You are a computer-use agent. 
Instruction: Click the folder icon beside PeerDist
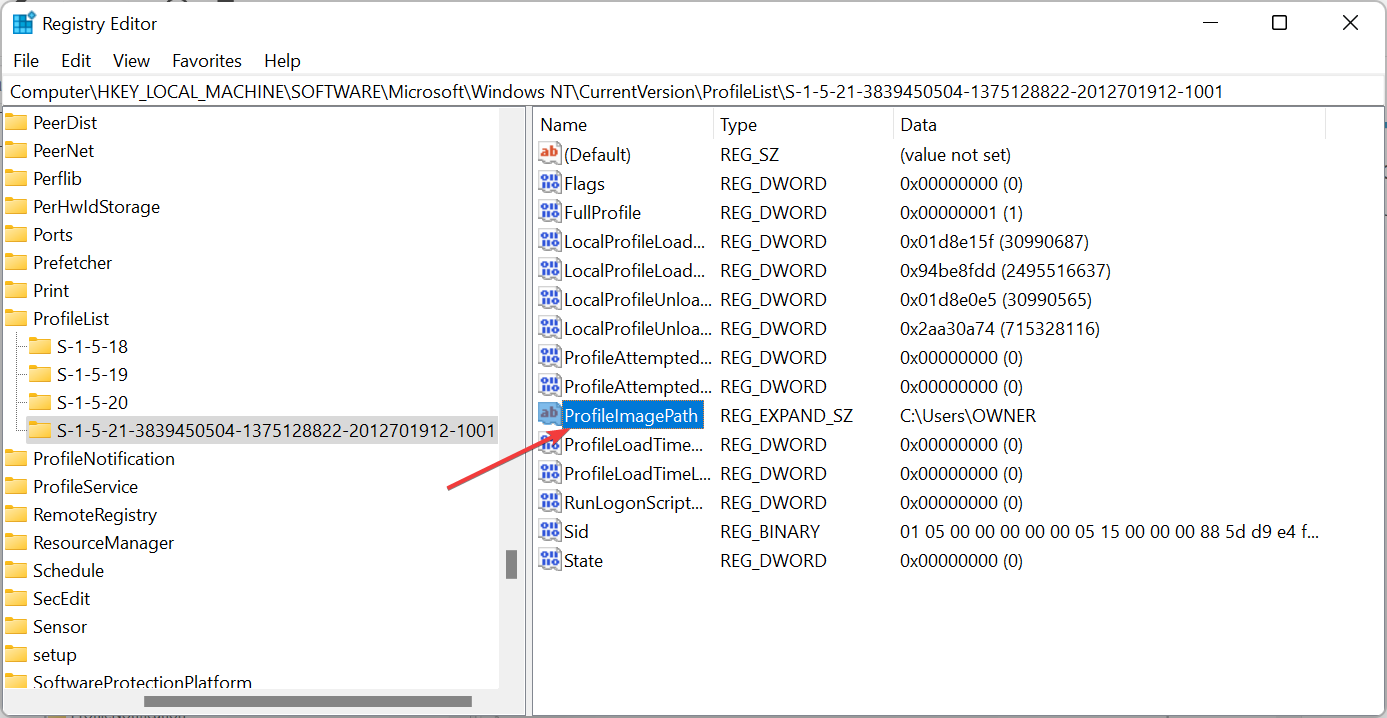[x=16, y=123]
